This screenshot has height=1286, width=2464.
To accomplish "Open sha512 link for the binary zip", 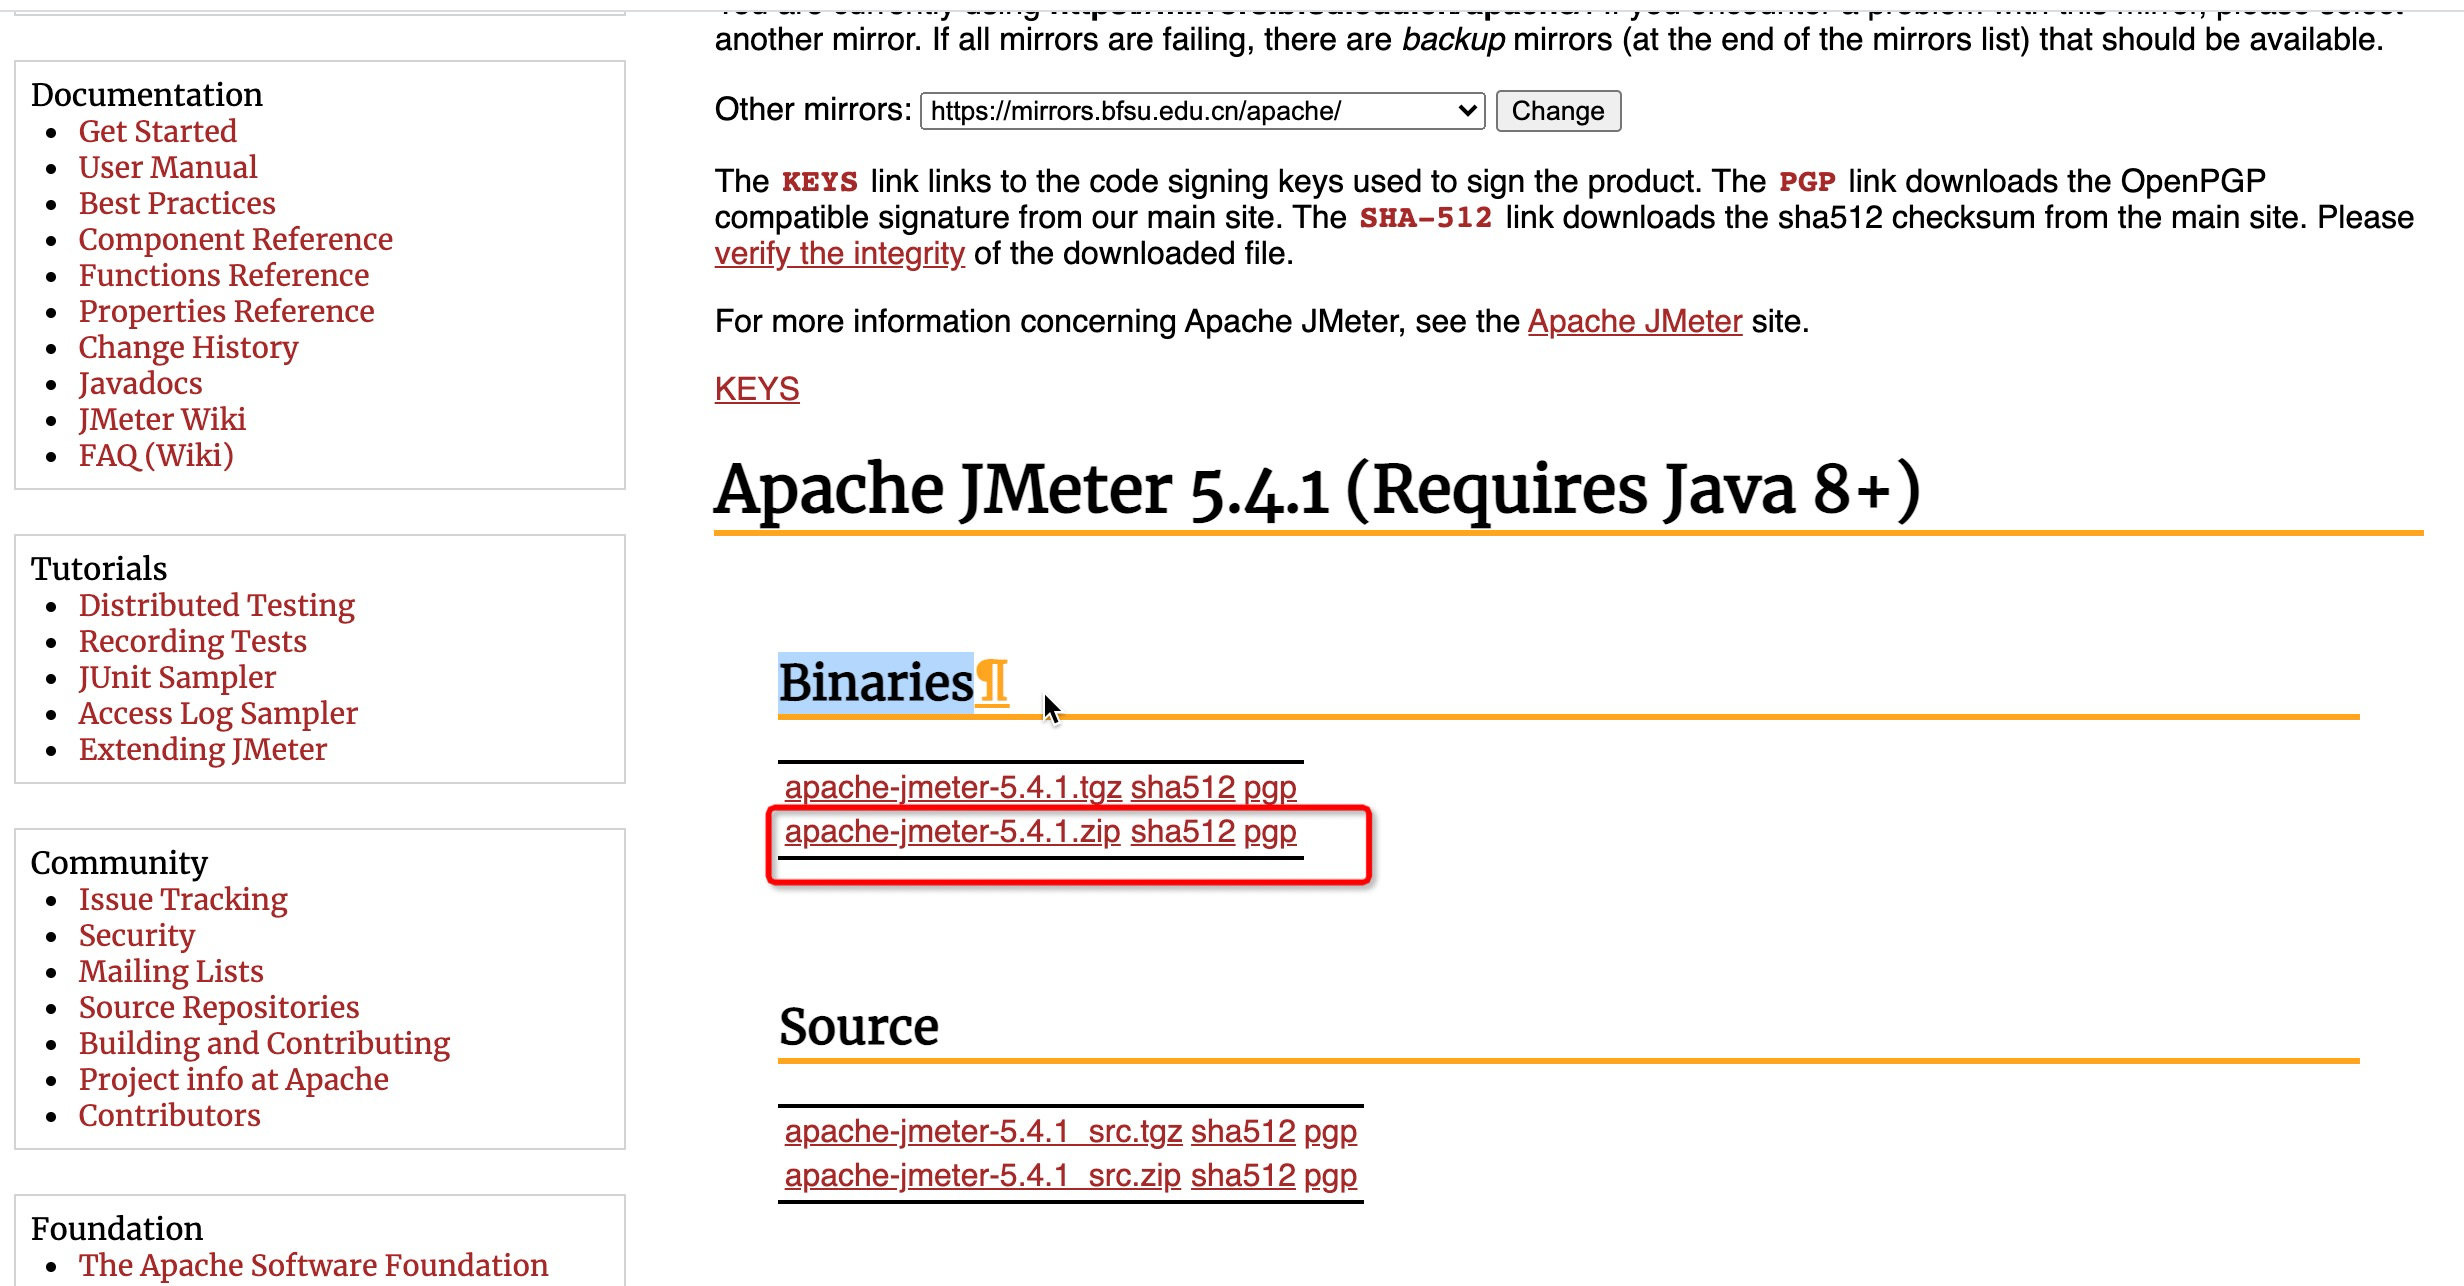I will 1182,832.
